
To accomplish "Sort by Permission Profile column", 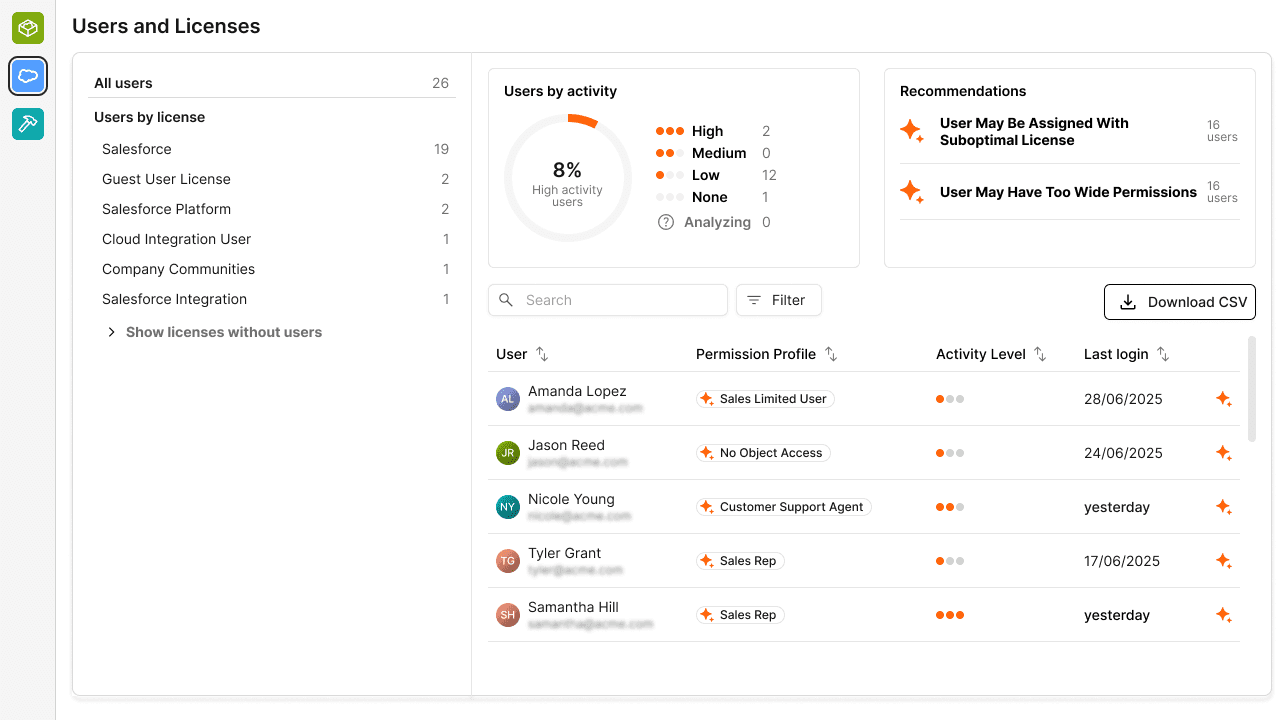I will click(x=831, y=354).
